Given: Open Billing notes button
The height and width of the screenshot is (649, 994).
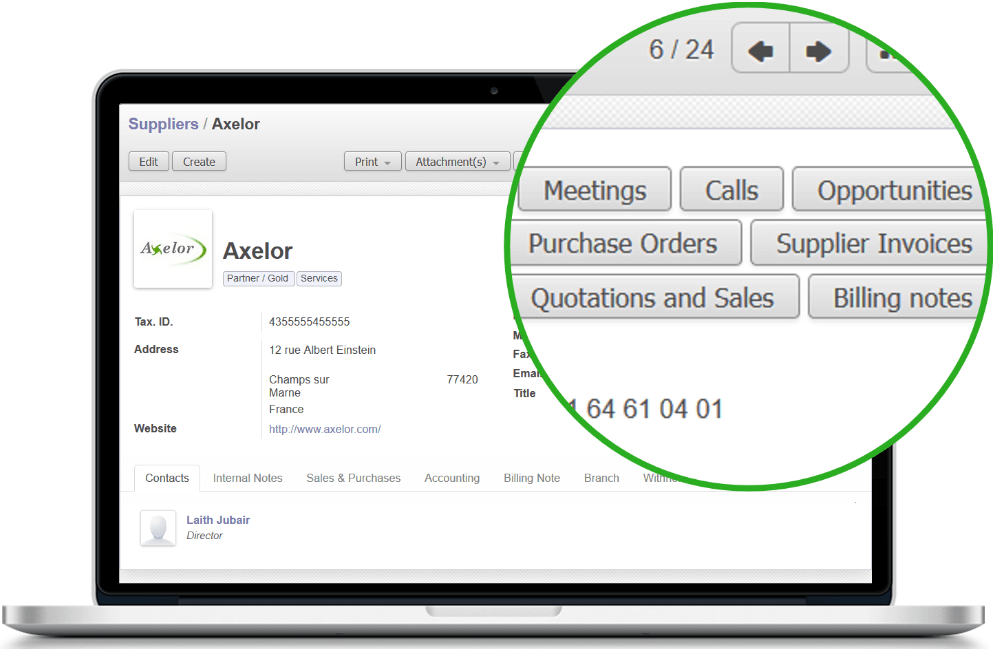Looking at the screenshot, I should 896,297.
